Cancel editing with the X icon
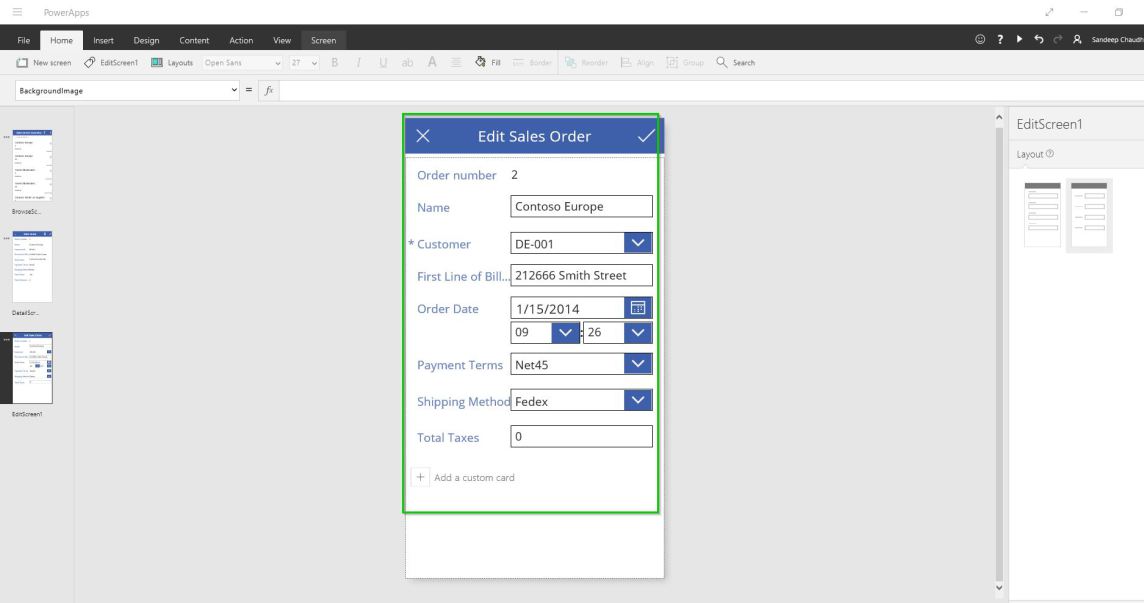 tap(422, 136)
